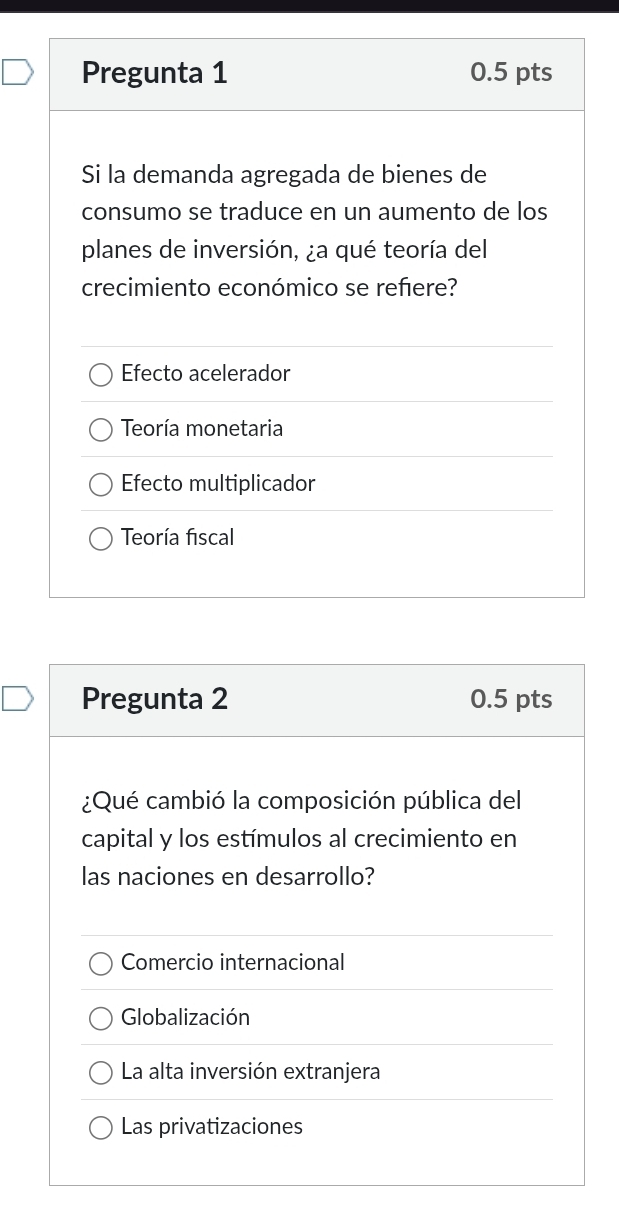Click the Pregunta 2 heading

155,699
